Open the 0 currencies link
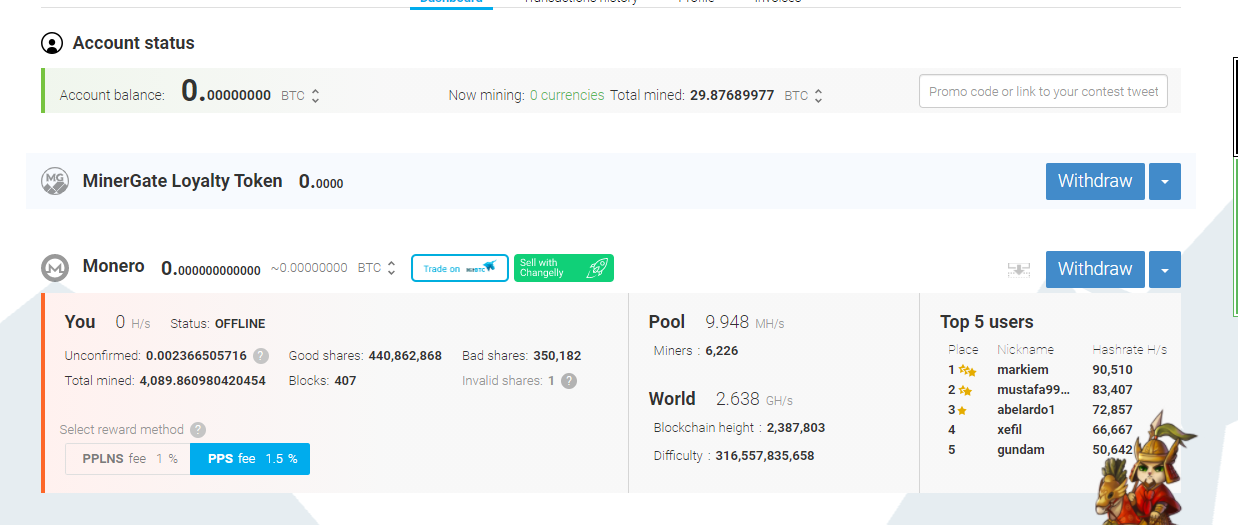The image size is (1238, 525). (x=567, y=95)
